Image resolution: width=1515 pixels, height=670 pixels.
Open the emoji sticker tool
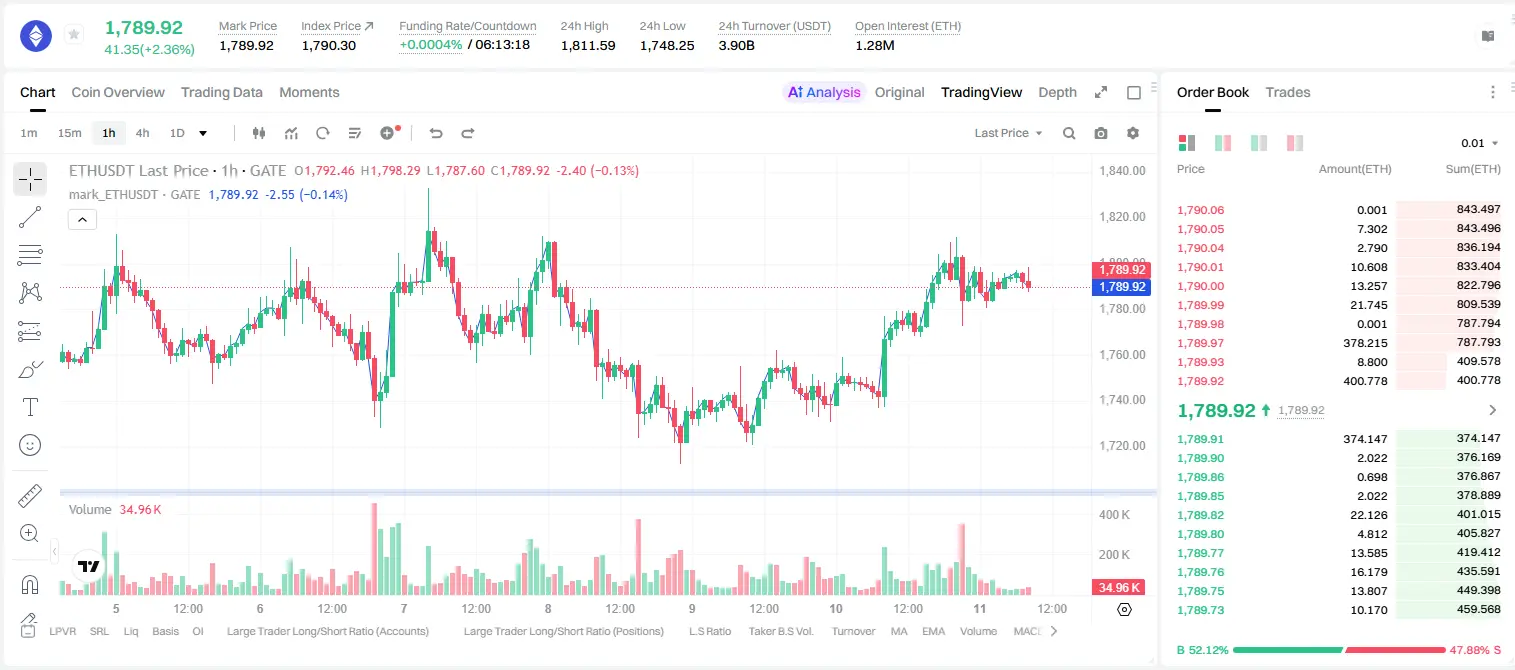click(x=30, y=445)
